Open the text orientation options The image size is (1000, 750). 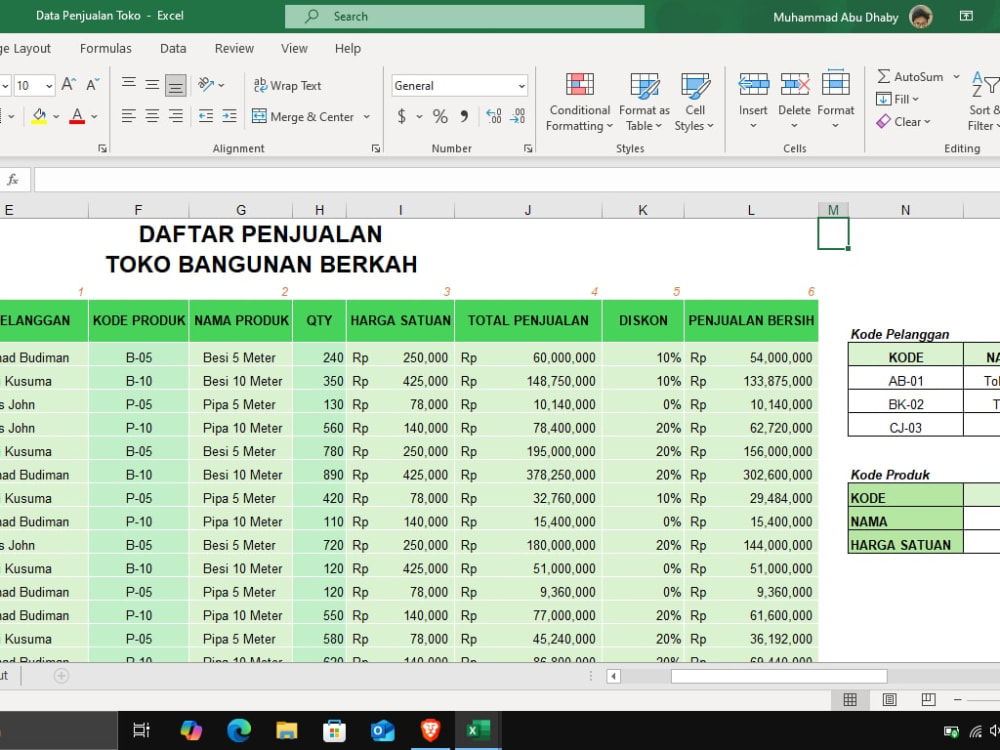211,84
